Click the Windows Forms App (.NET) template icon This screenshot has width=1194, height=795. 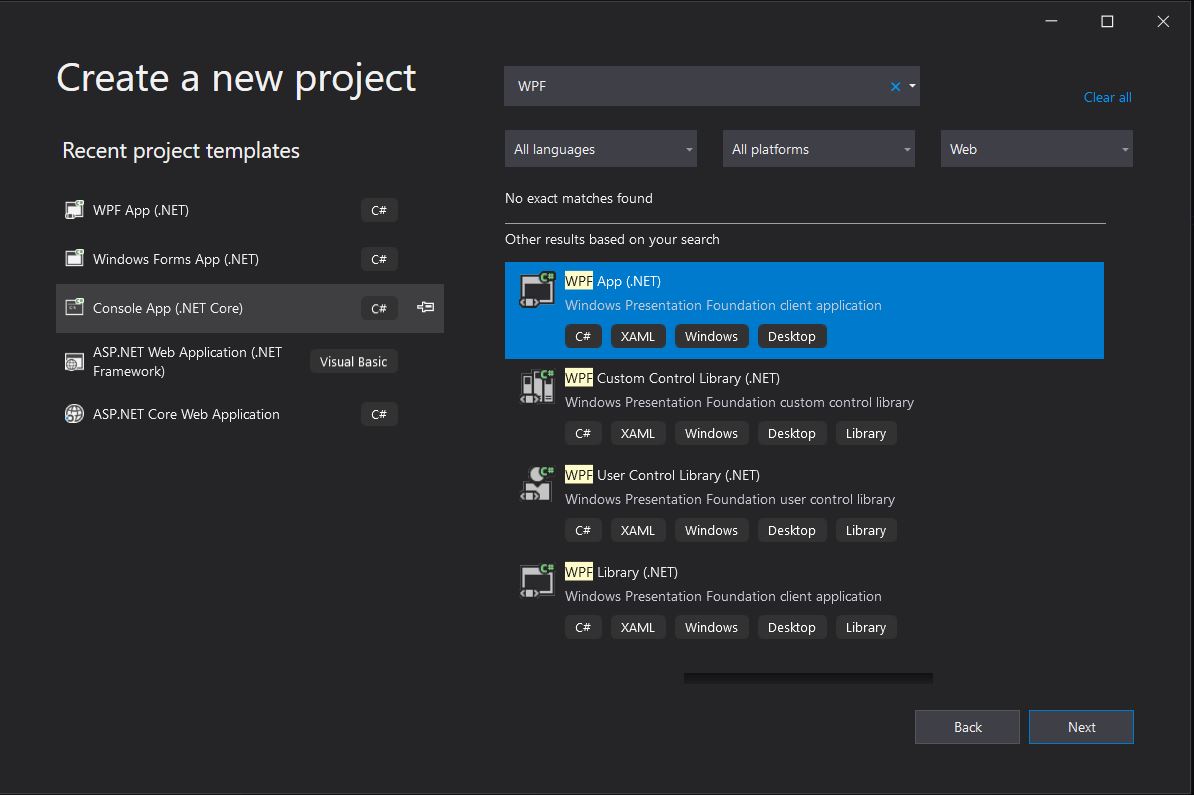[74, 258]
